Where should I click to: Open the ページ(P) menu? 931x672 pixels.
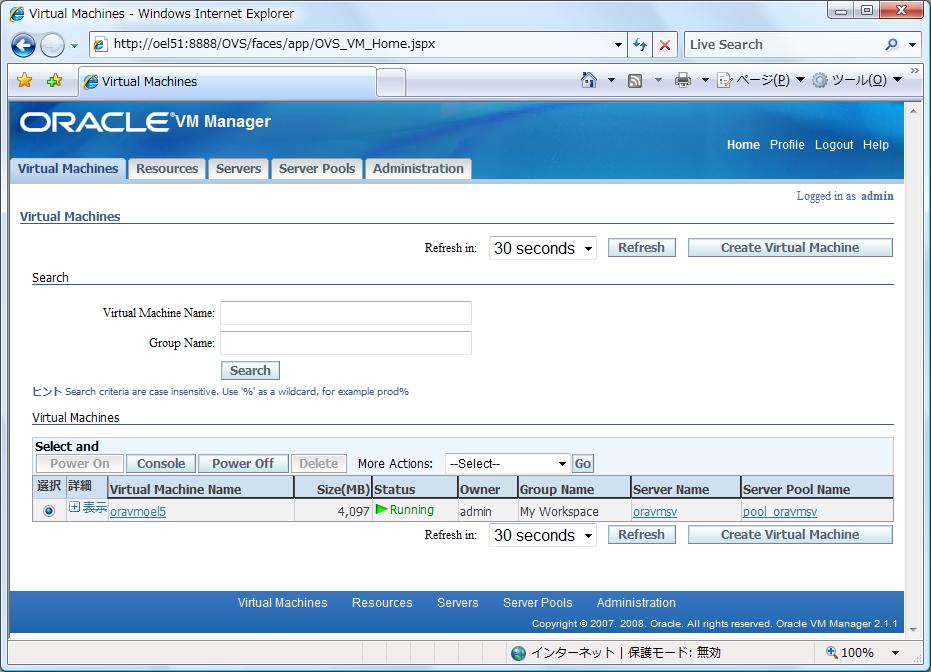point(761,80)
